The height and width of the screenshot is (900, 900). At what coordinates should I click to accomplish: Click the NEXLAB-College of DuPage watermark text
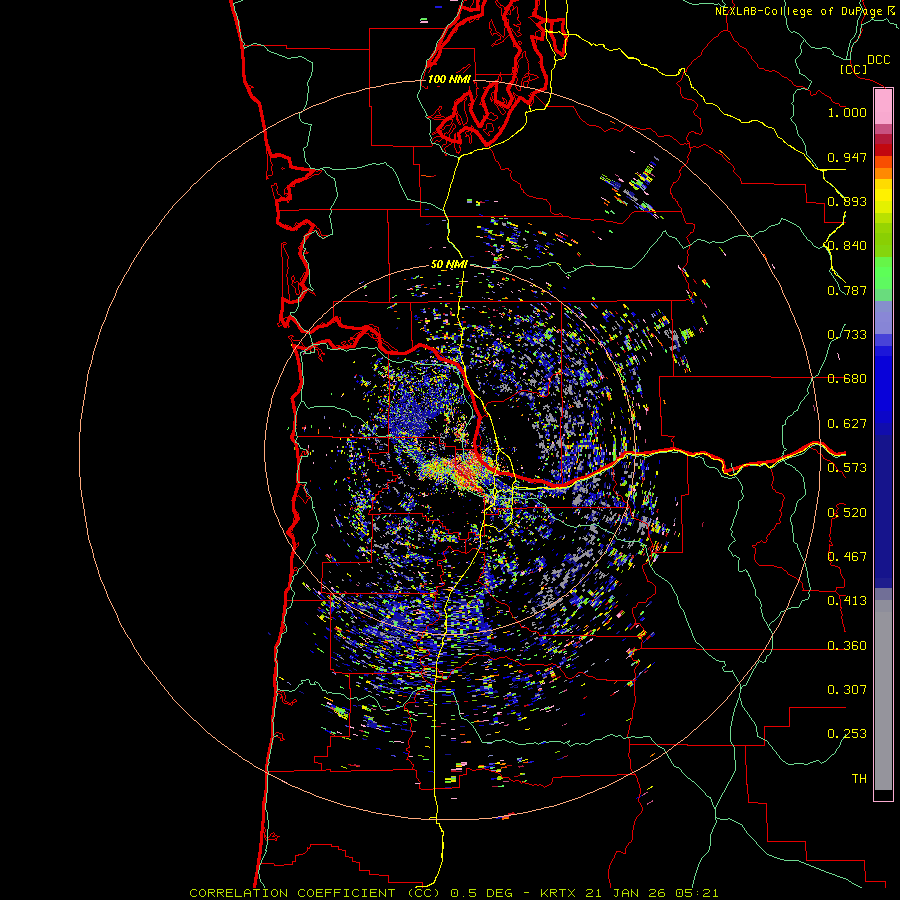[805, 11]
